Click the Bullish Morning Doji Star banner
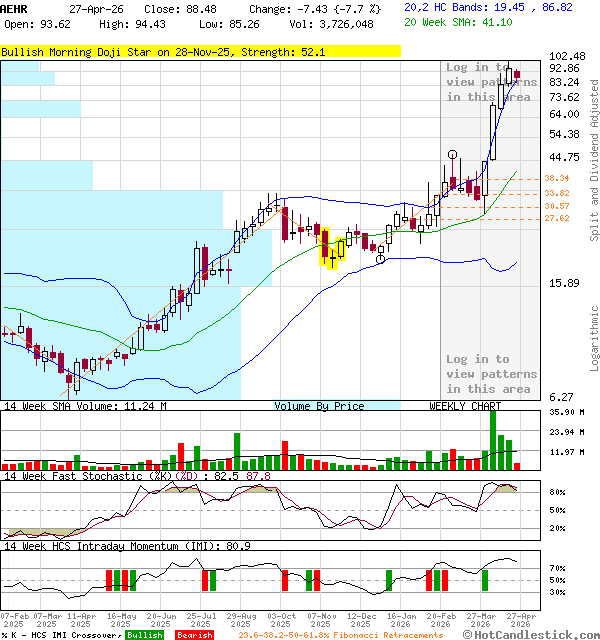600x640 pixels. pyautogui.click(x=200, y=50)
